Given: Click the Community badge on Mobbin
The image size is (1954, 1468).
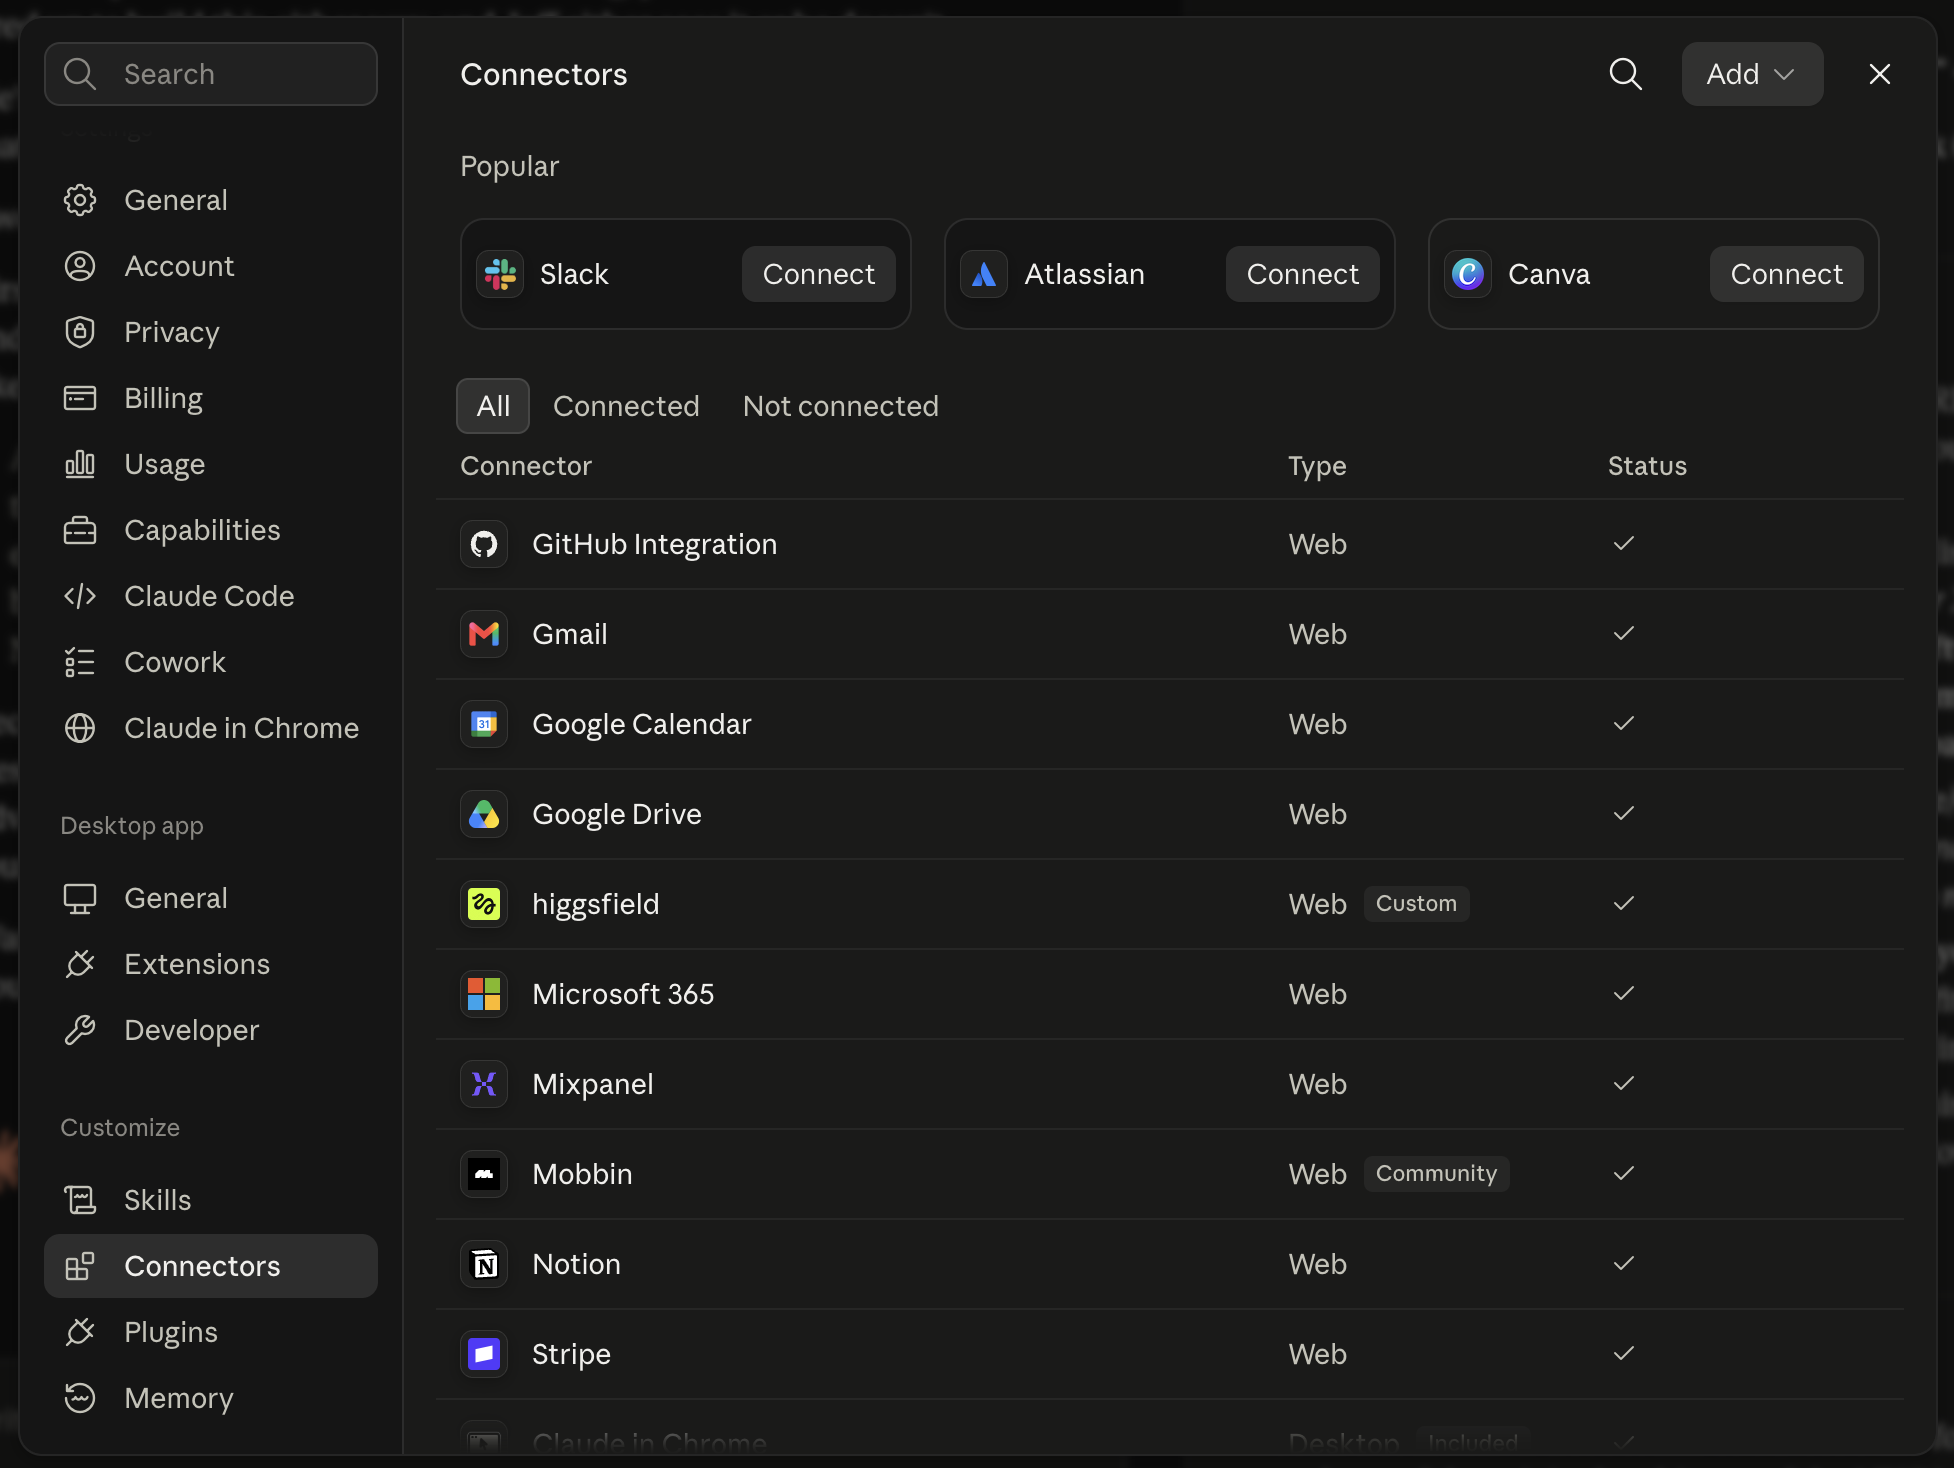Looking at the screenshot, I should pos(1436,1174).
